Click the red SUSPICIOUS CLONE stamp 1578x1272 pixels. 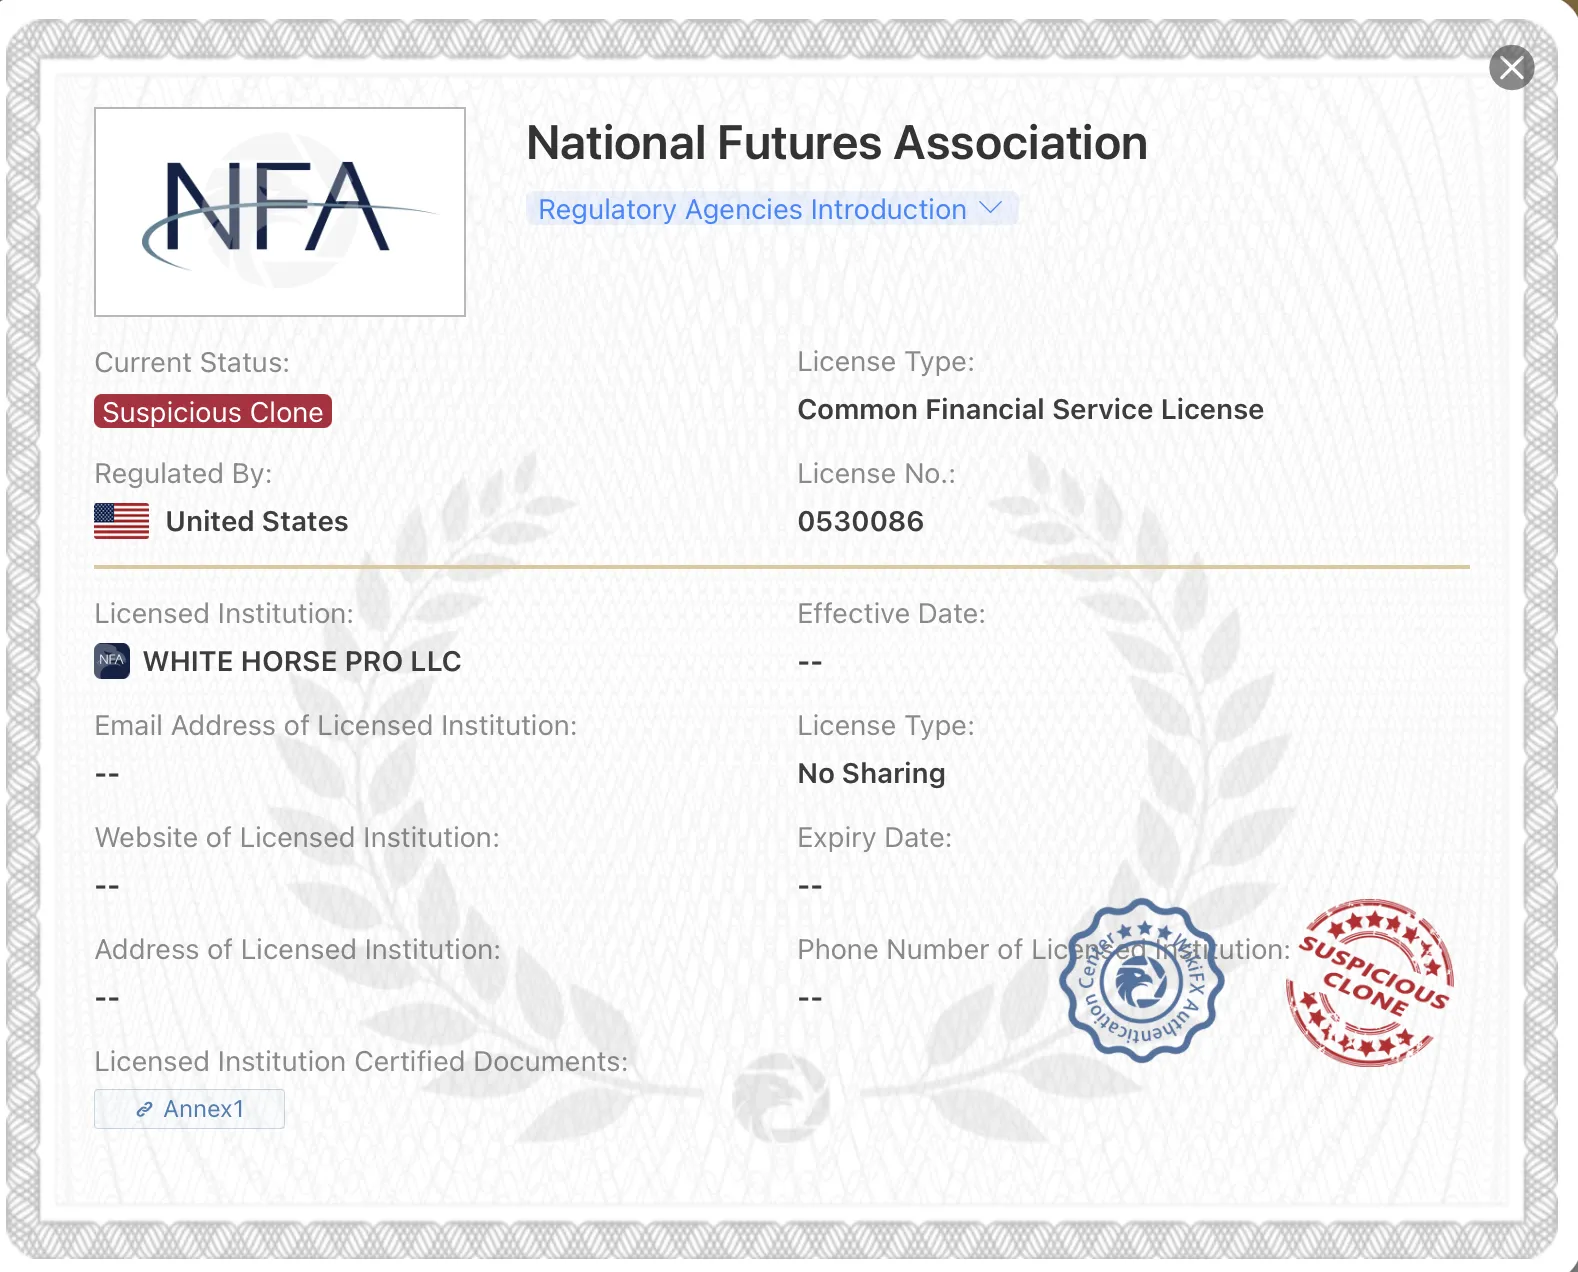1370,982
